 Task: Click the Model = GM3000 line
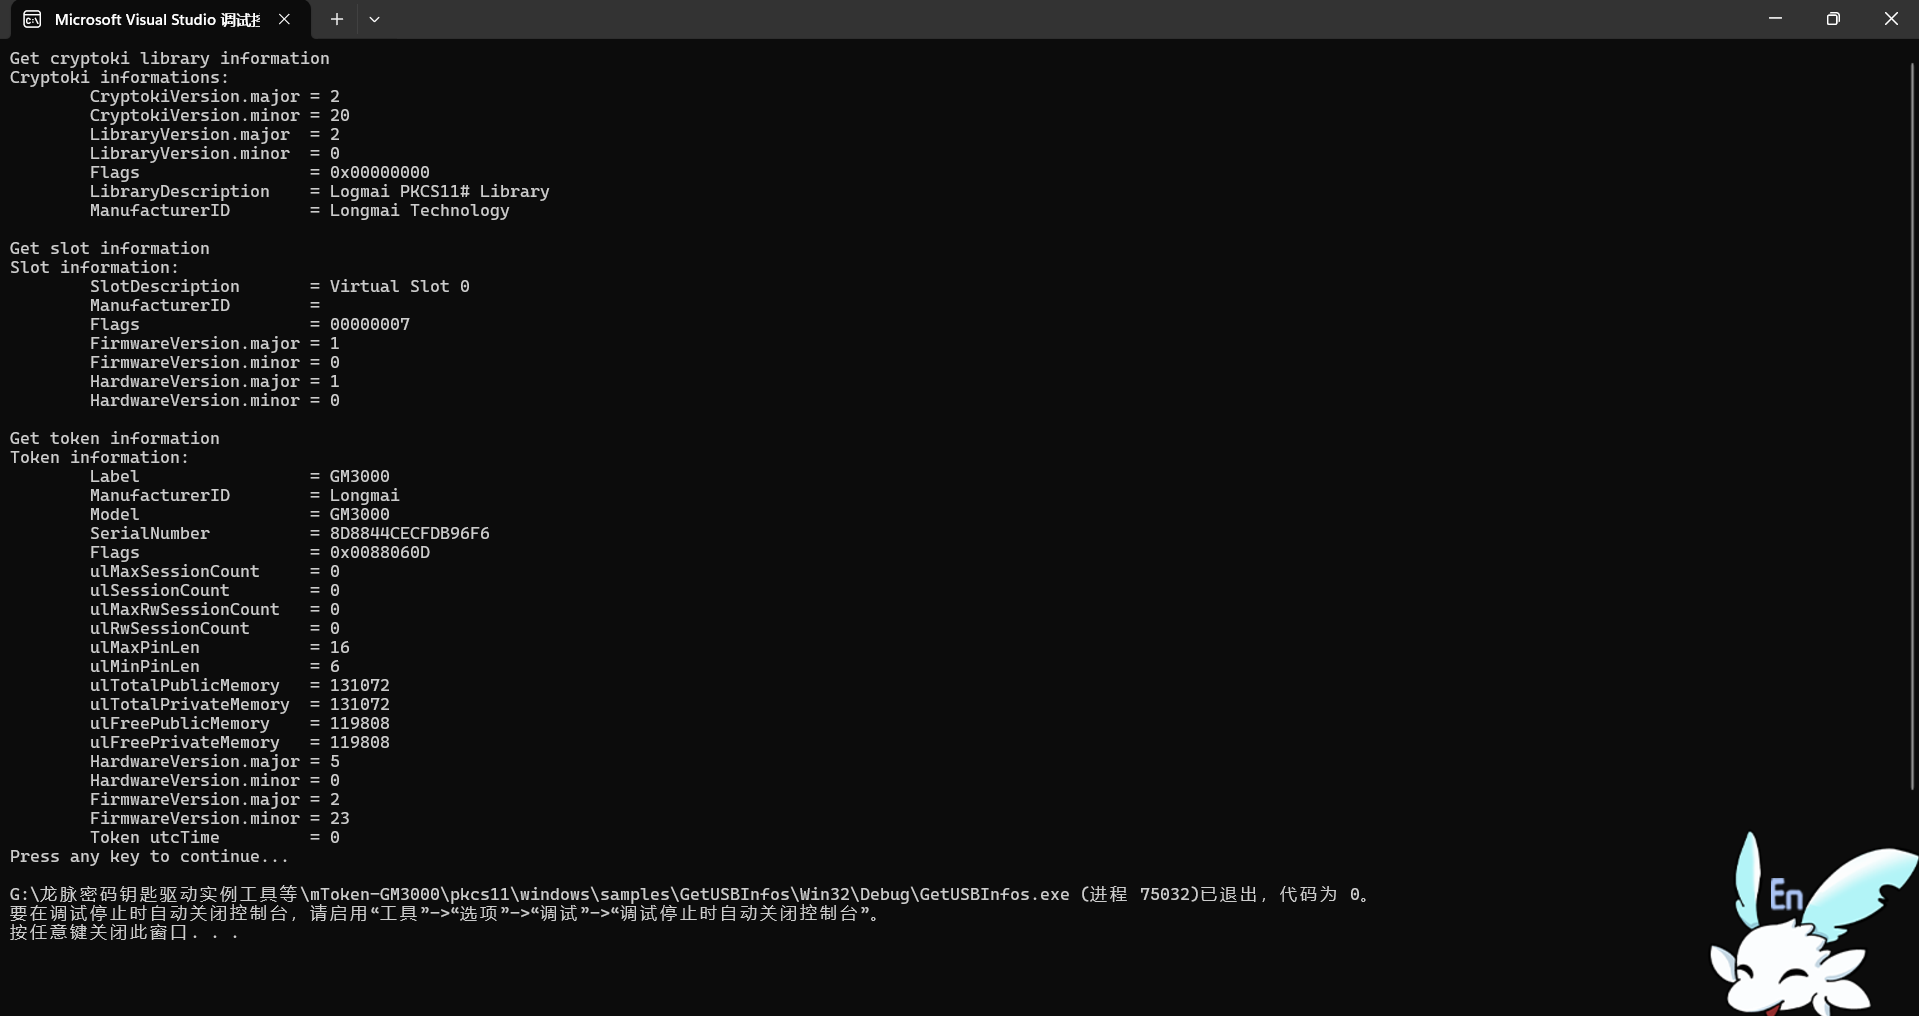[x=240, y=514]
